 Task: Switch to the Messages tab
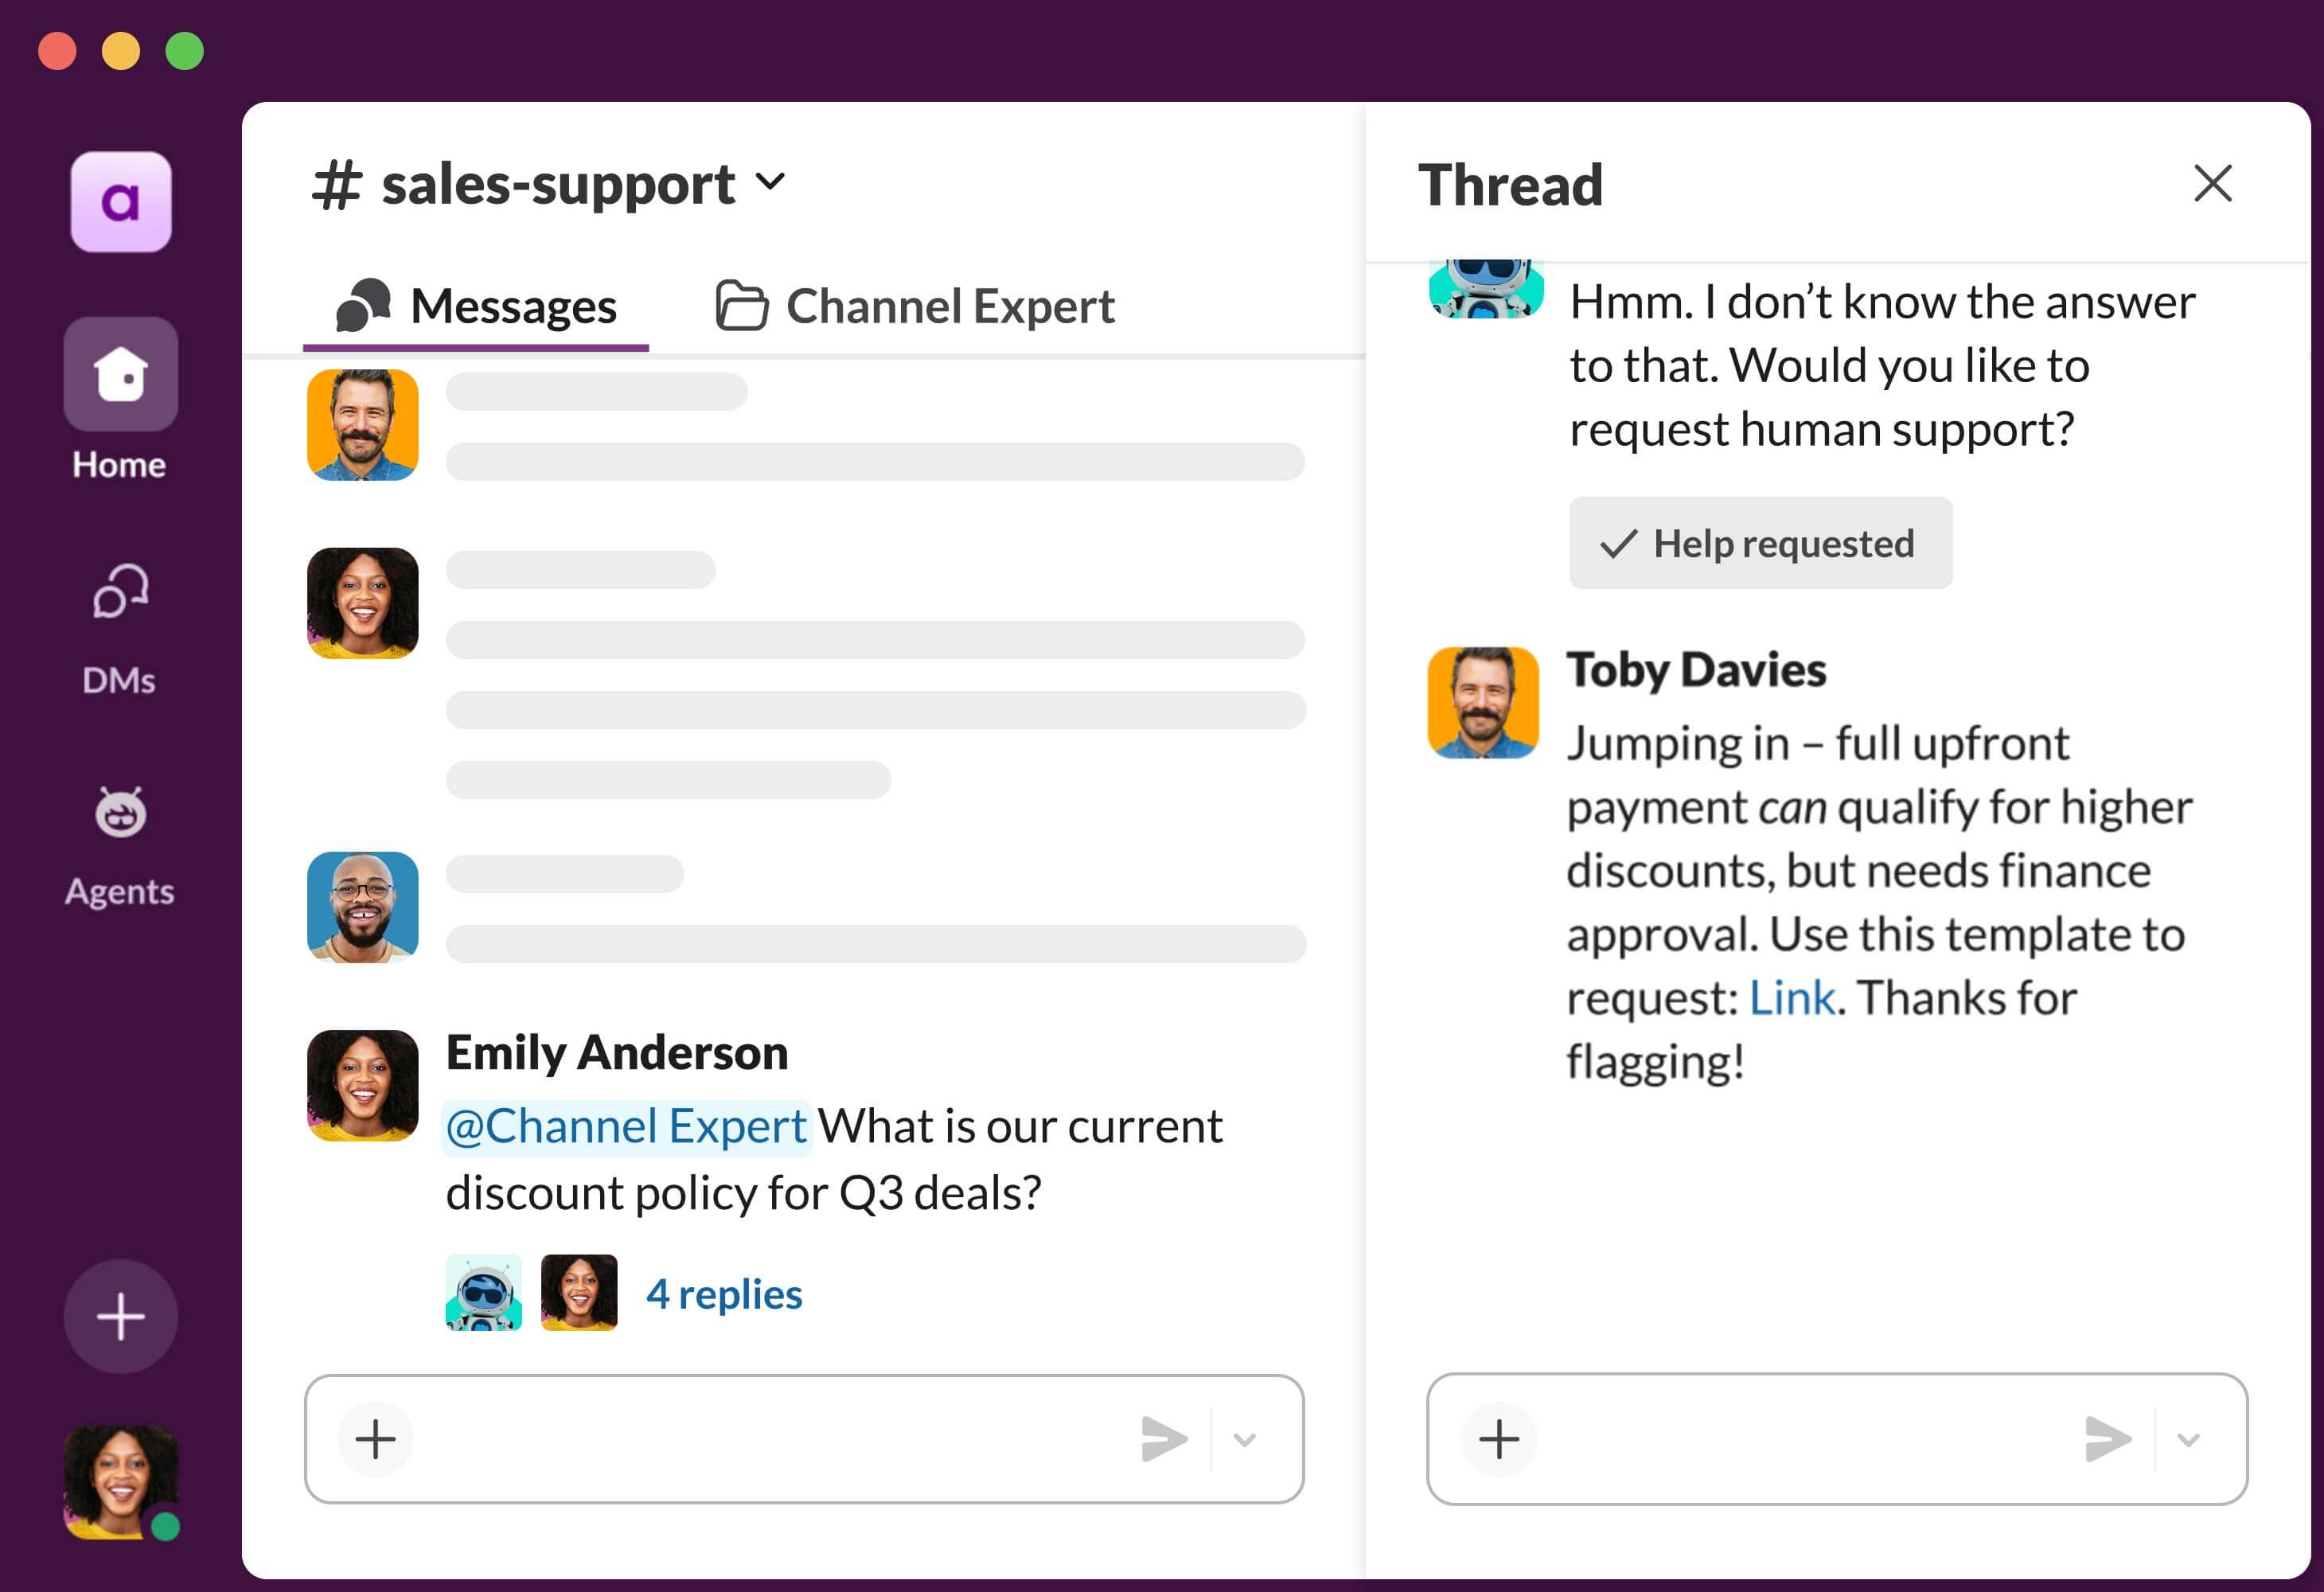click(x=477, y=306)
